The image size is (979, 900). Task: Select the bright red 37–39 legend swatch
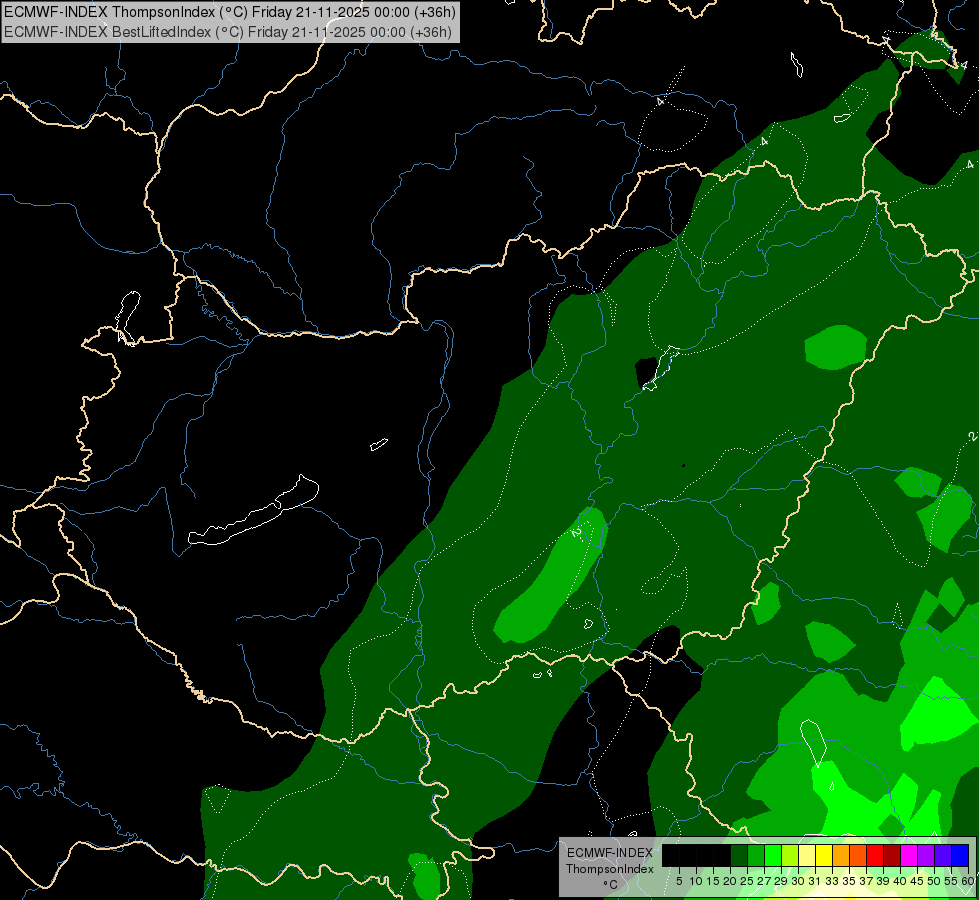click(x=875, y=855)
